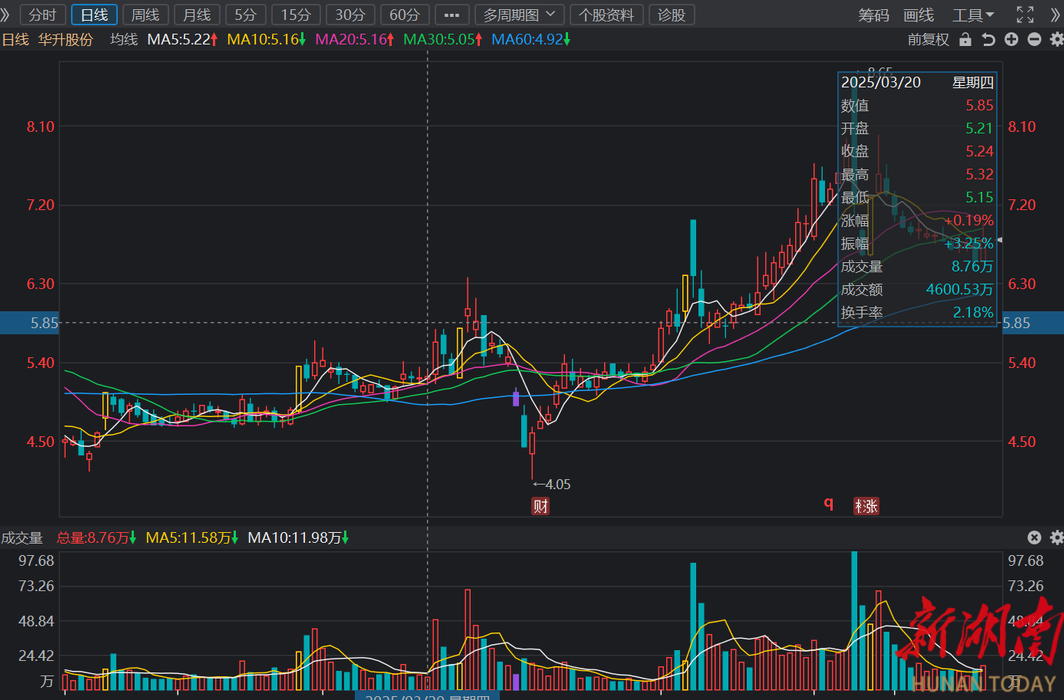Viewport: 1064px width, 700px height.
Task: Open more periods via ellipsis button
Action: coord(452,14)
